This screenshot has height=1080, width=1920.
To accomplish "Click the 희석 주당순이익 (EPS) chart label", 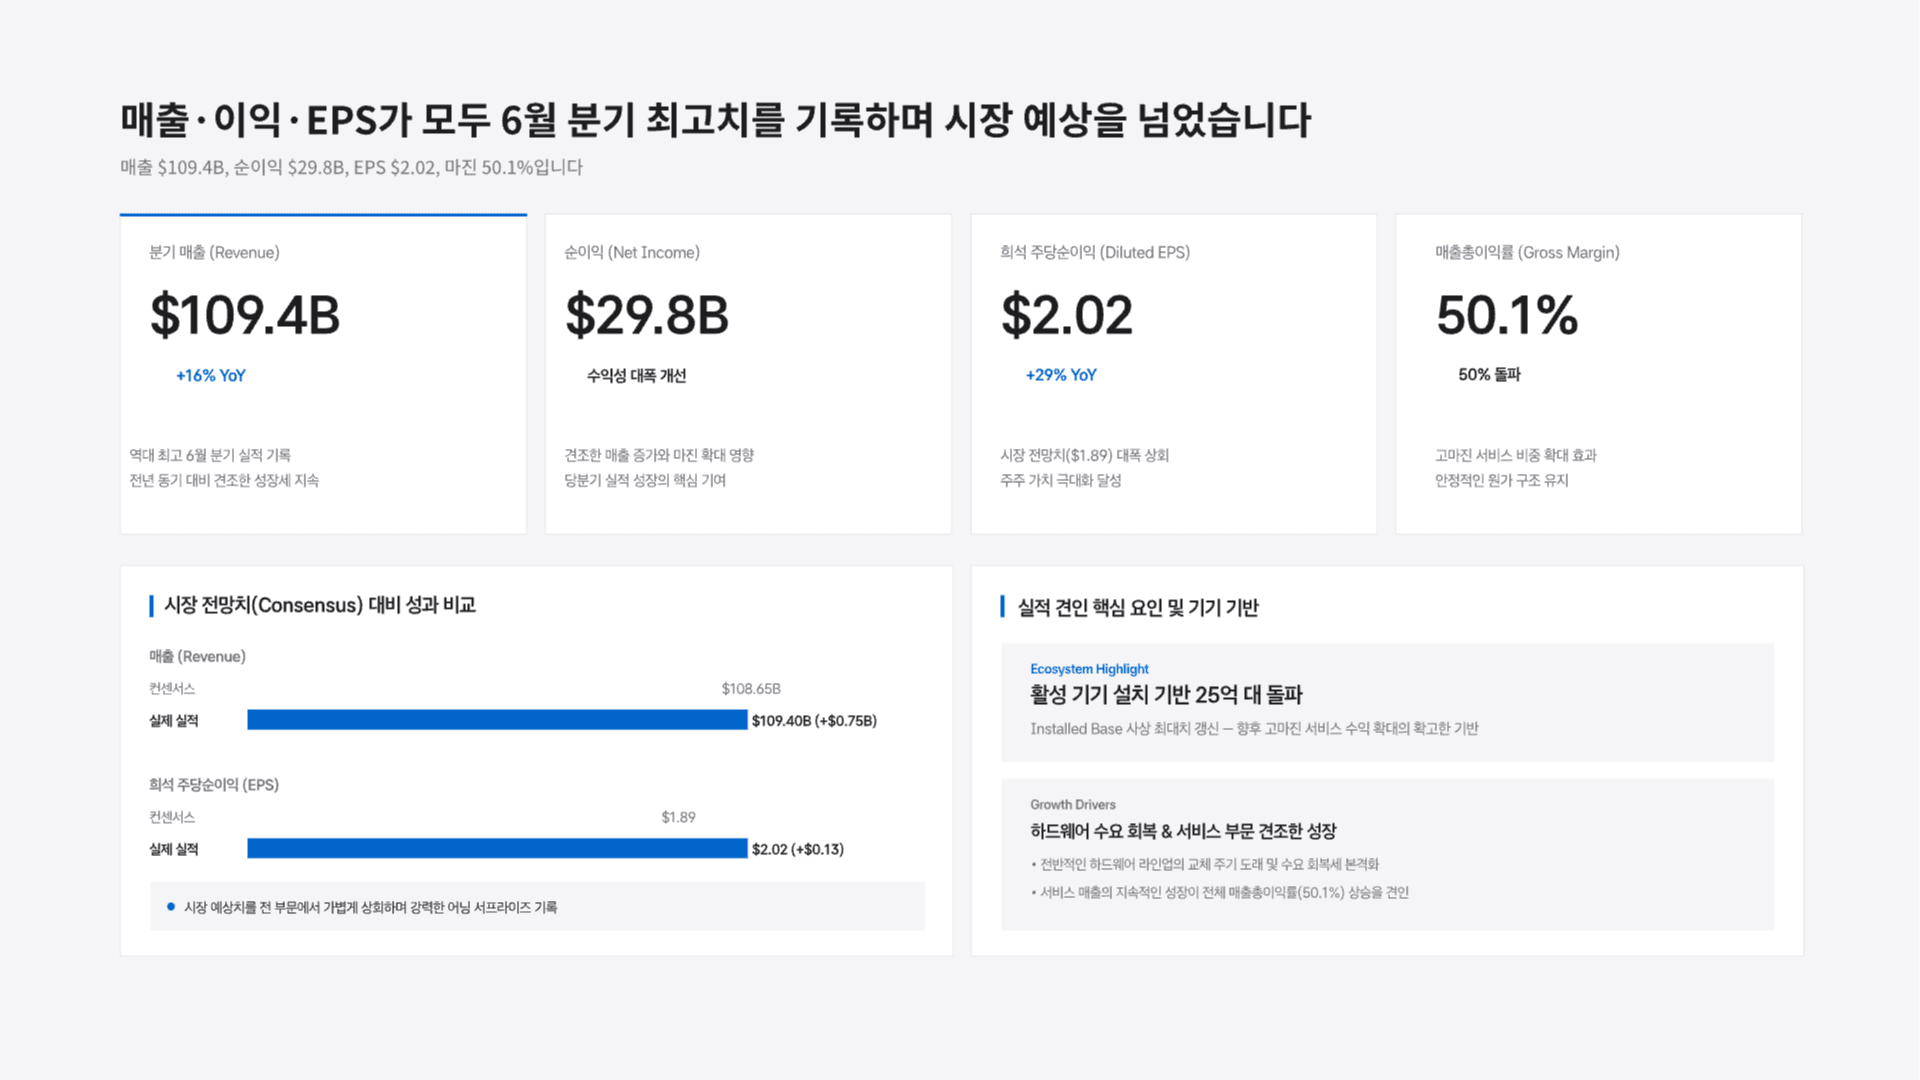I will [x=214, y=785].
